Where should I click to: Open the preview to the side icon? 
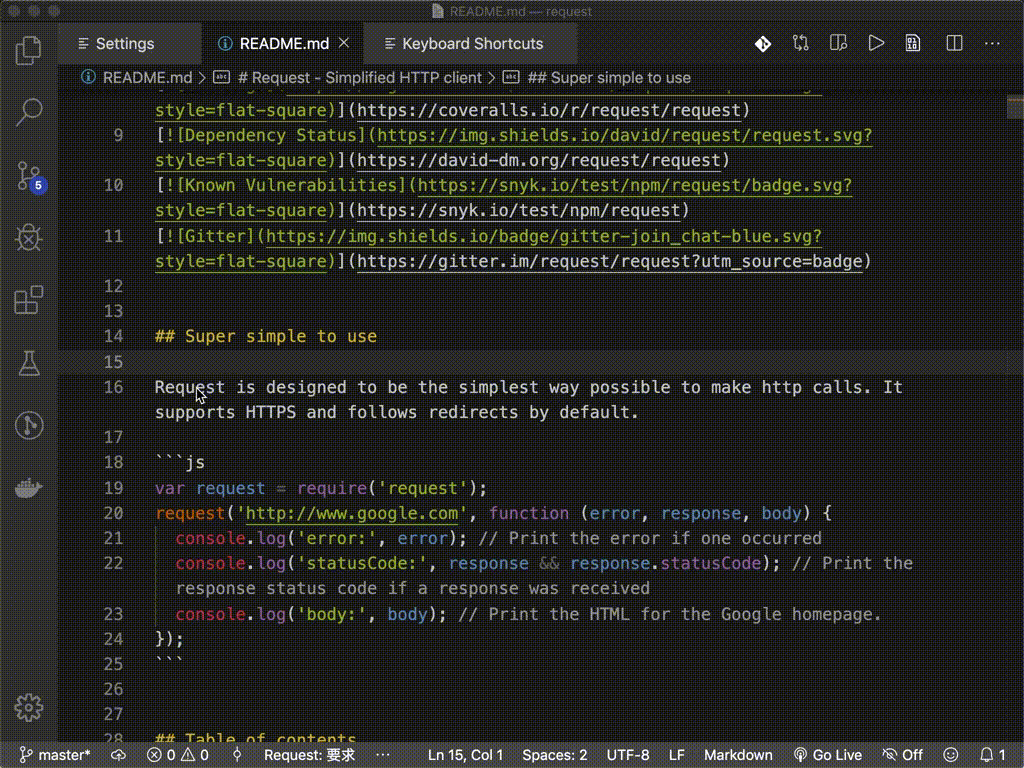[838, 44]
